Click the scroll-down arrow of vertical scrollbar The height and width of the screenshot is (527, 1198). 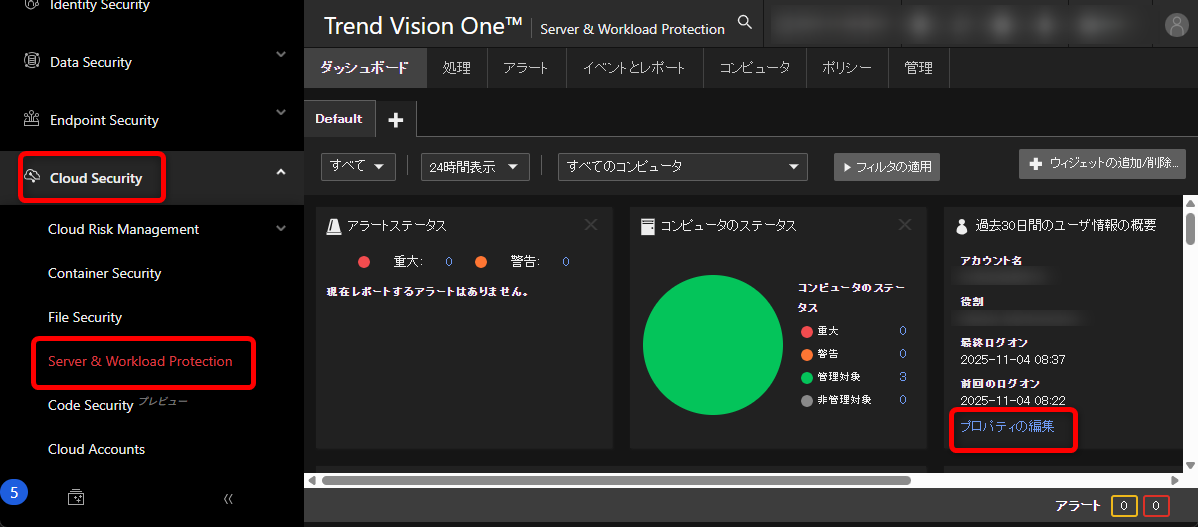1190,465
